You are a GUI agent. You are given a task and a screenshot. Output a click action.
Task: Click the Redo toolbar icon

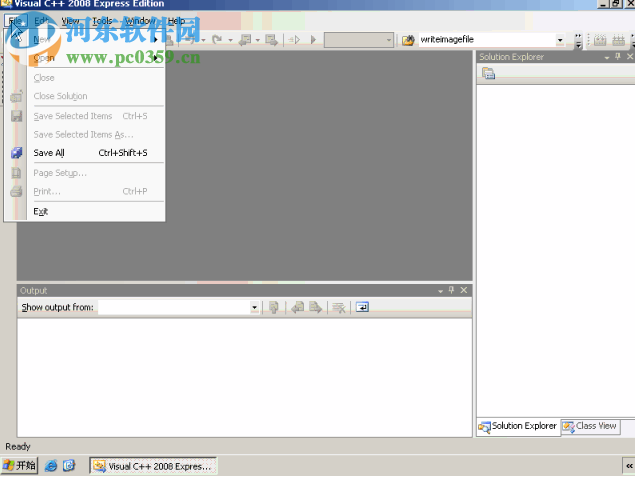[x=217, y=39]
